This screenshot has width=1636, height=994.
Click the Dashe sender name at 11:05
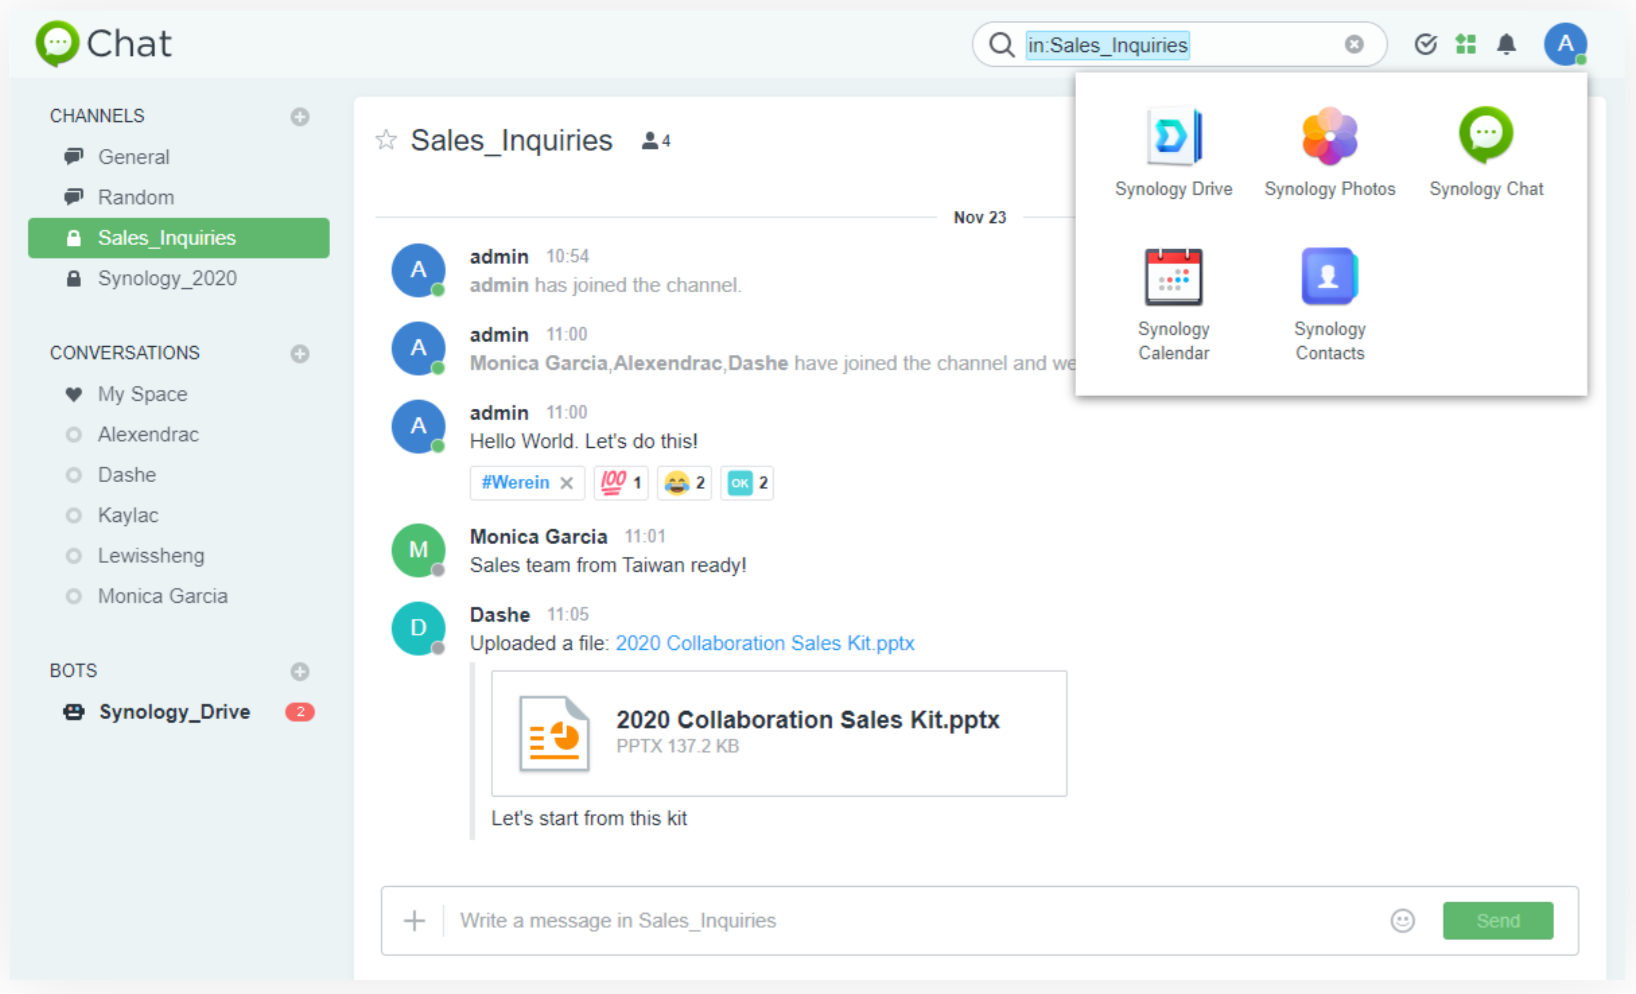[x=500, y=615]
